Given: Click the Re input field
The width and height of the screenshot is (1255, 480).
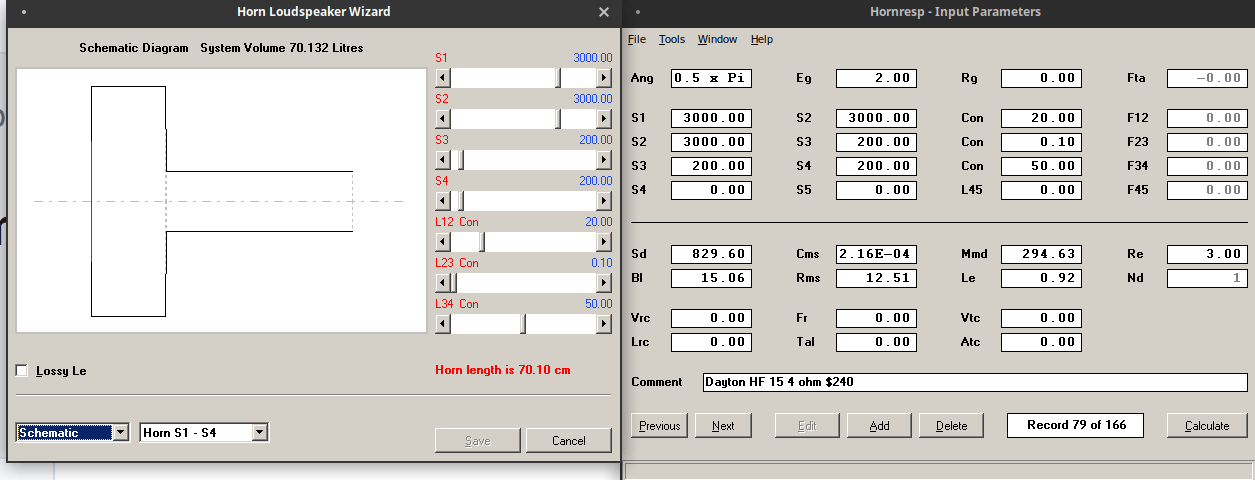Looking at the screenshot, I should [1207, 254].
